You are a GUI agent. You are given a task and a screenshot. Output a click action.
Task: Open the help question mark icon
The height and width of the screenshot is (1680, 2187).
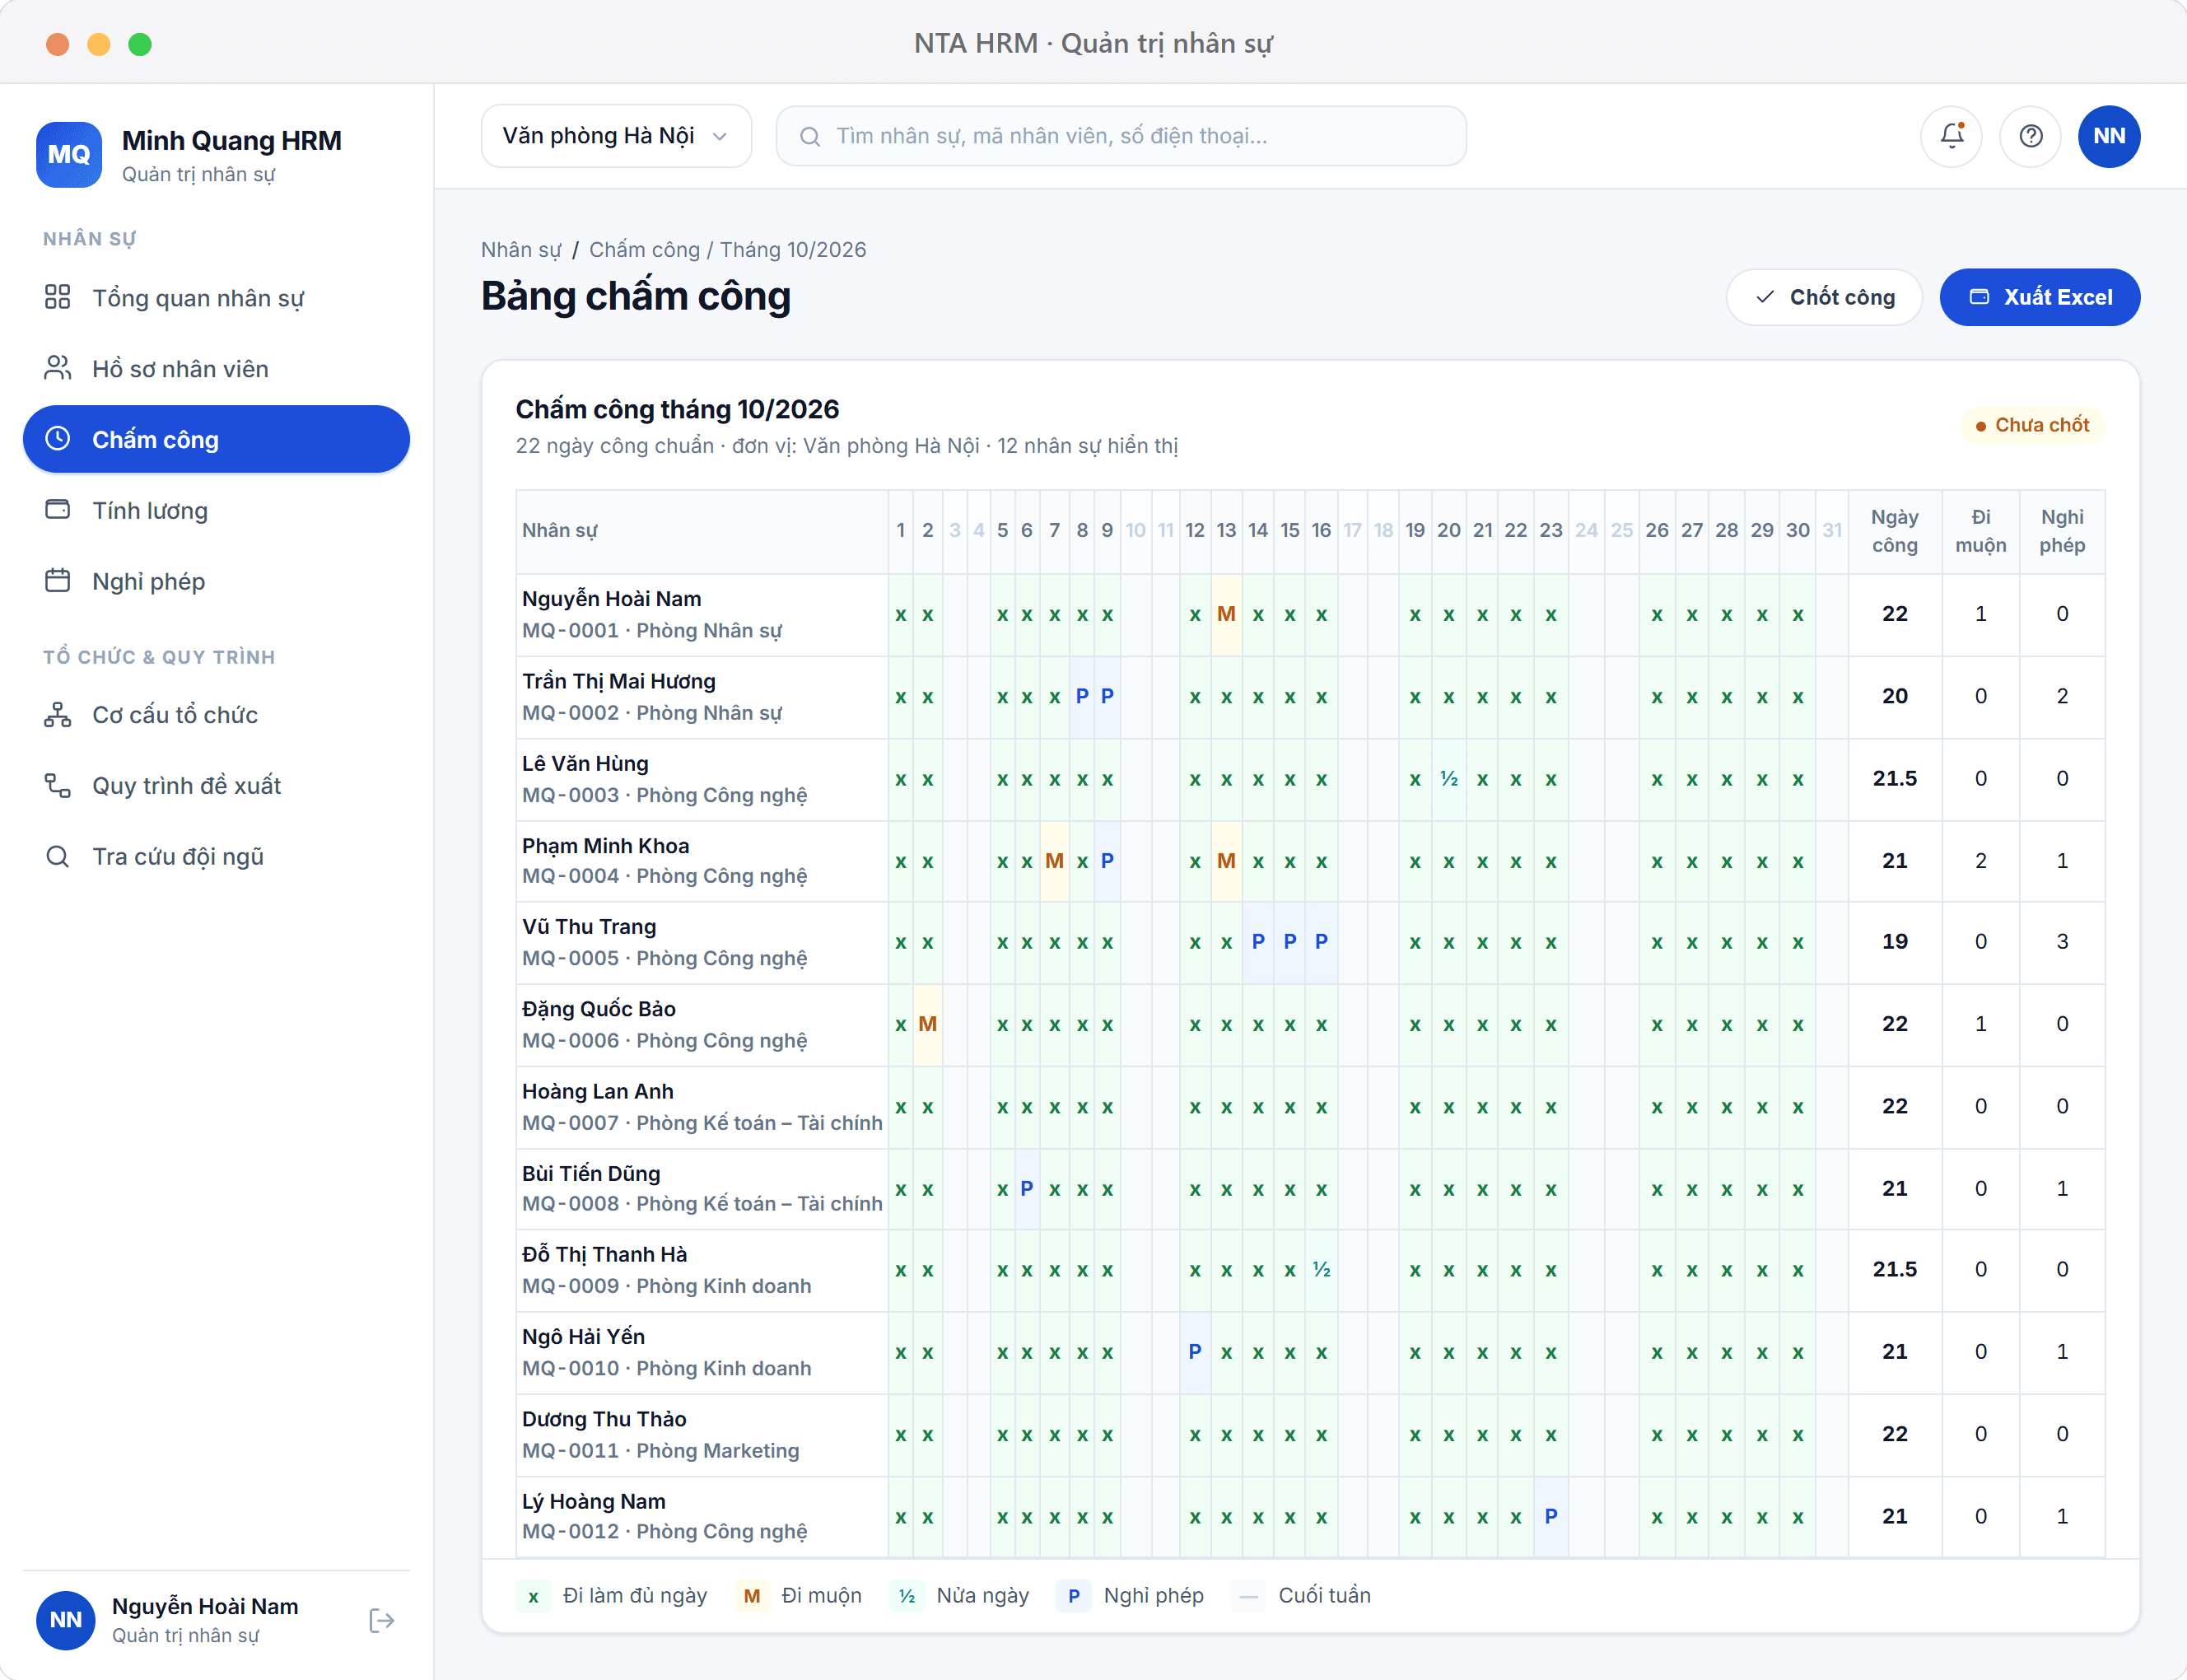2030,136
